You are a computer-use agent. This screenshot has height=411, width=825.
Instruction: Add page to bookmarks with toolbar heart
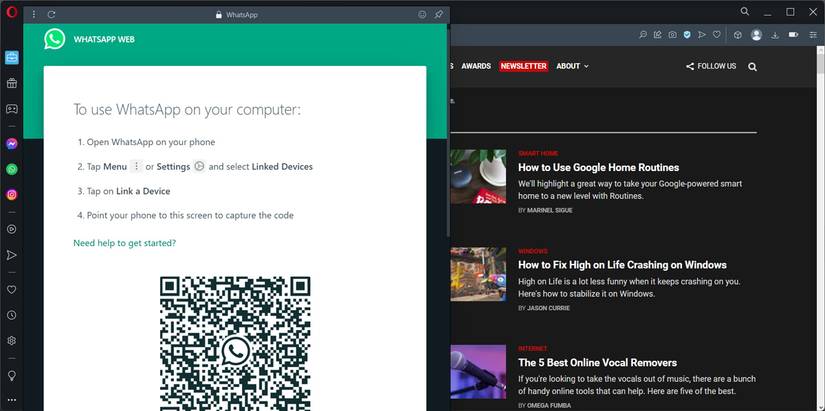pos(717,35)
